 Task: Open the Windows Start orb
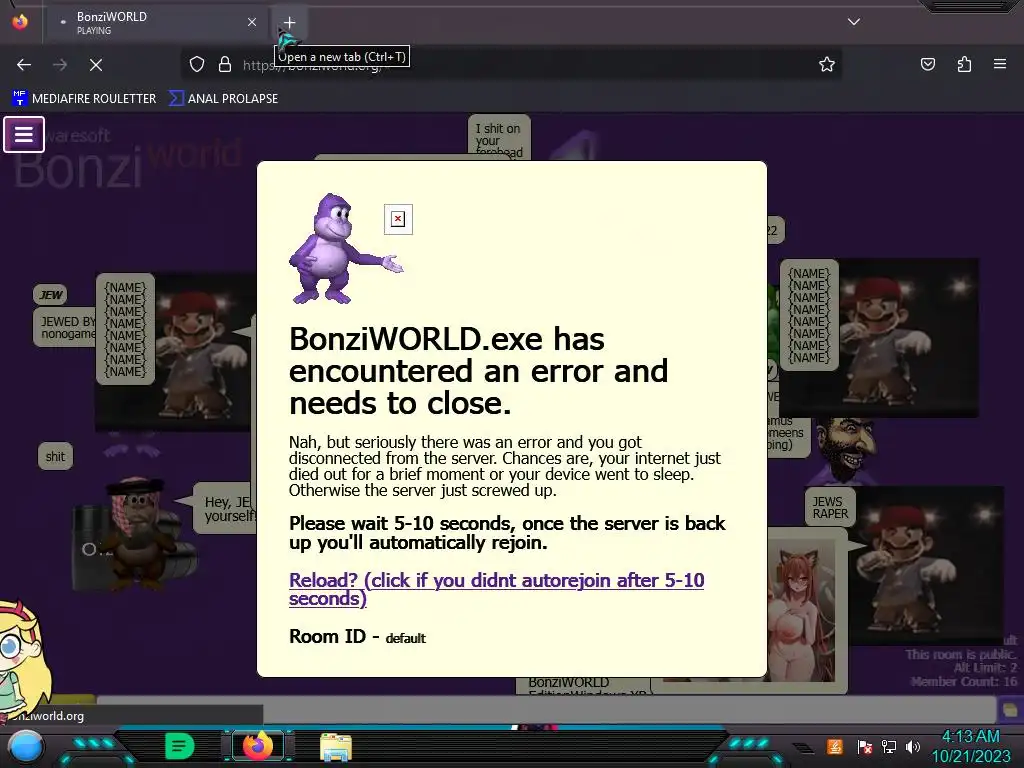(26, 746)
